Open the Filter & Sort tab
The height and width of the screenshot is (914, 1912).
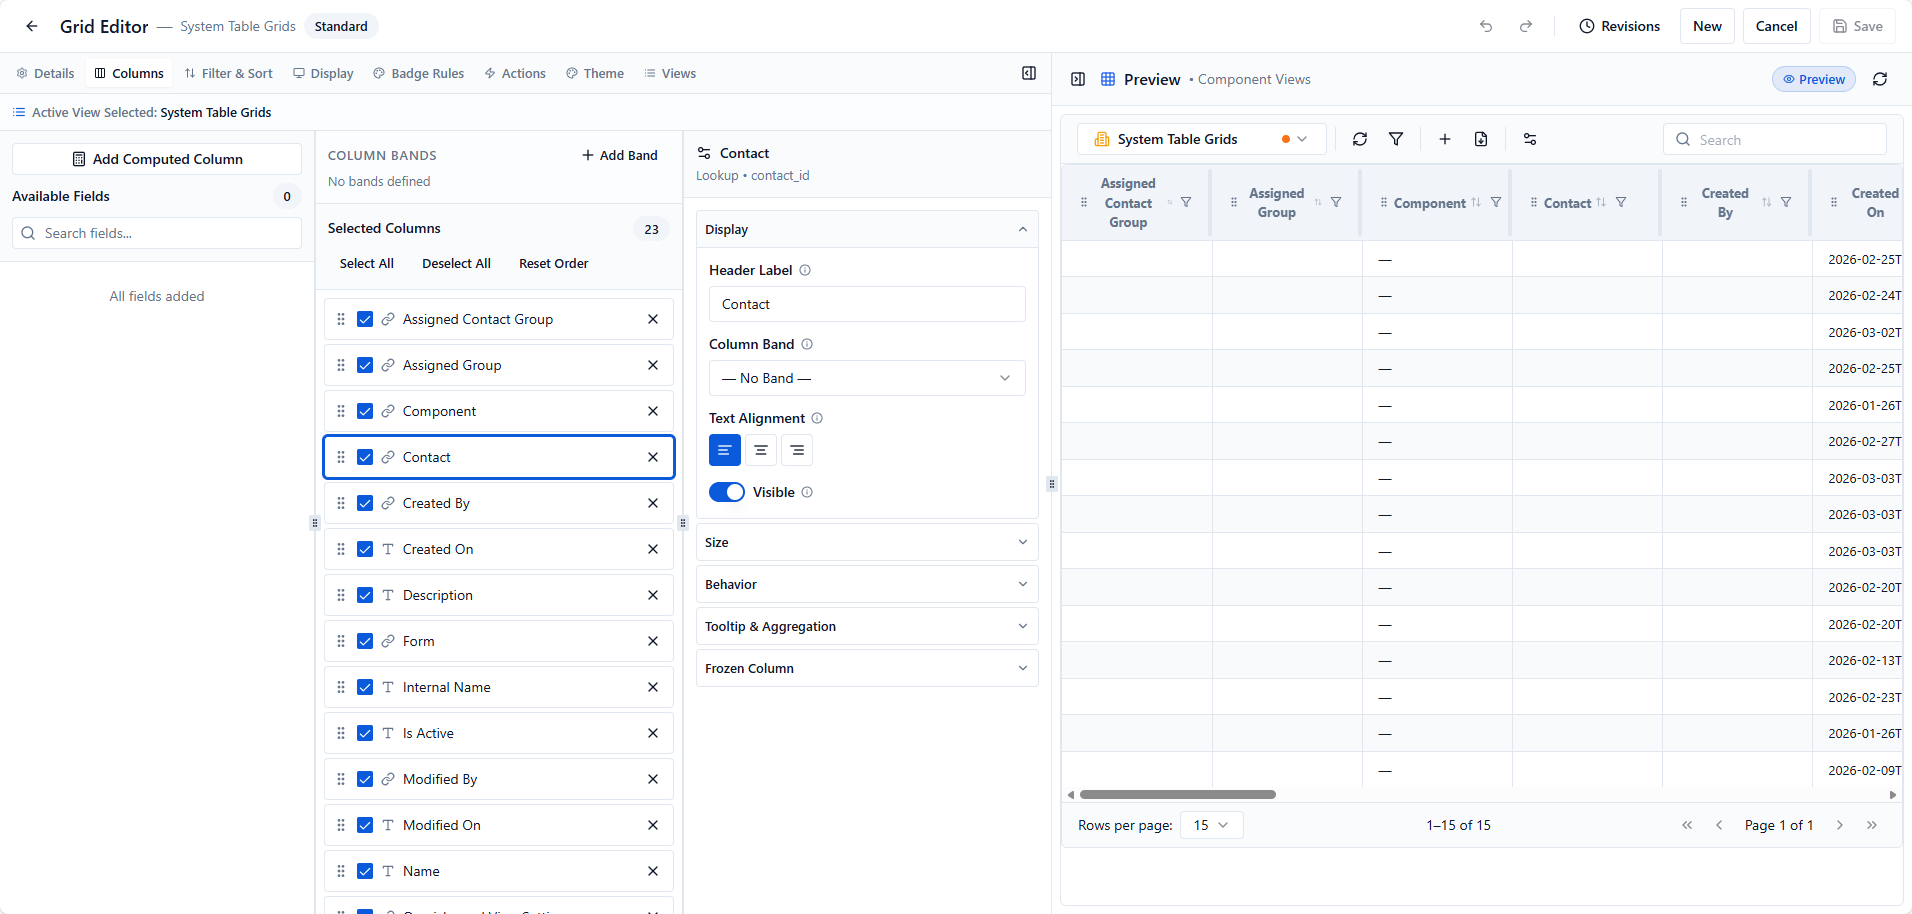point(229,73)
